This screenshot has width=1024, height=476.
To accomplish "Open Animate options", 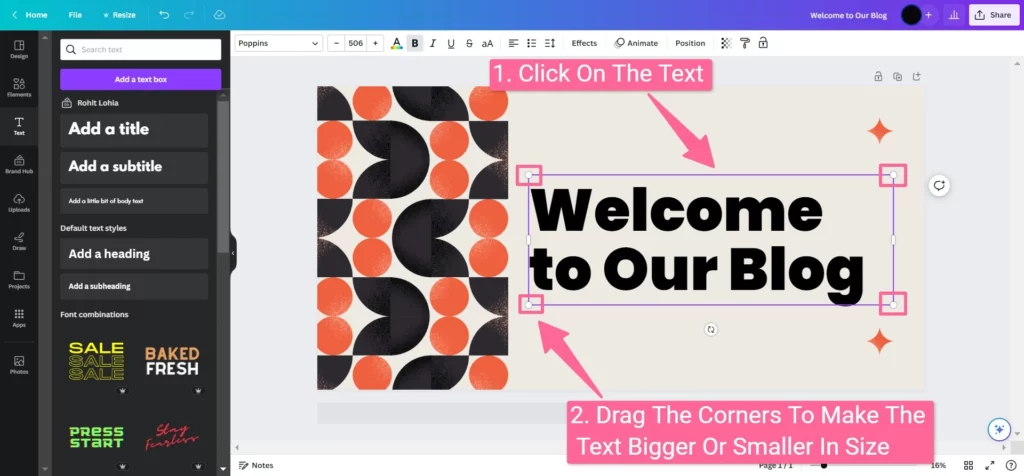I will pyautogui.click(x=636, y=43).
